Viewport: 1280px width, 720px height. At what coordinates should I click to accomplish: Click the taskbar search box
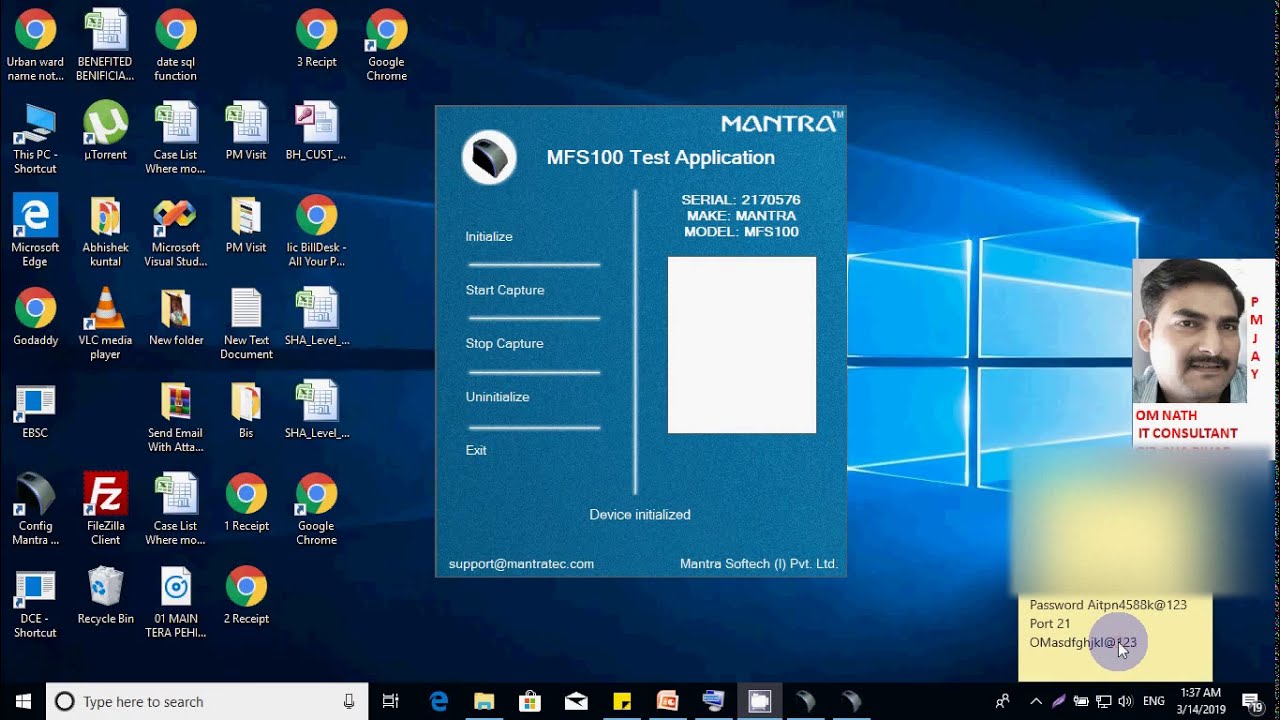207,701
